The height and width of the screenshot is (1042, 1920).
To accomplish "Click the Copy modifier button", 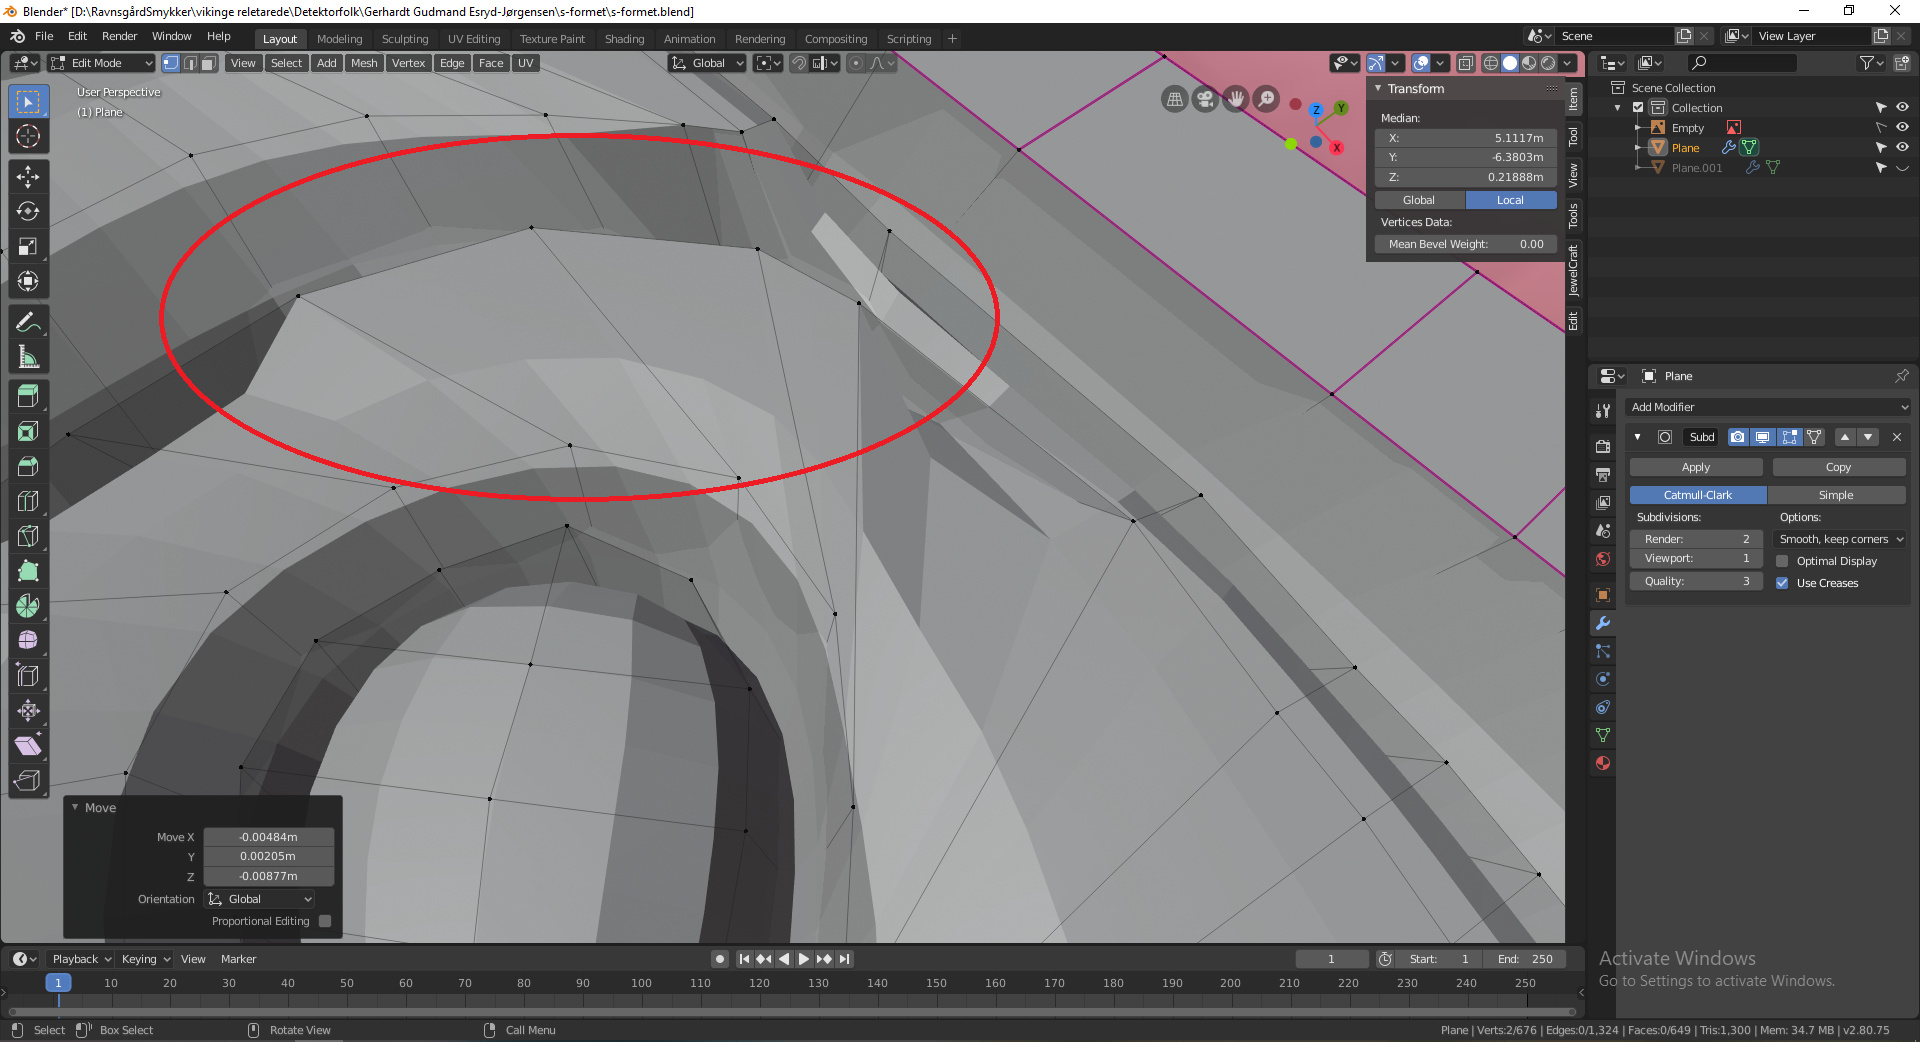I will tap(1838, 467).
